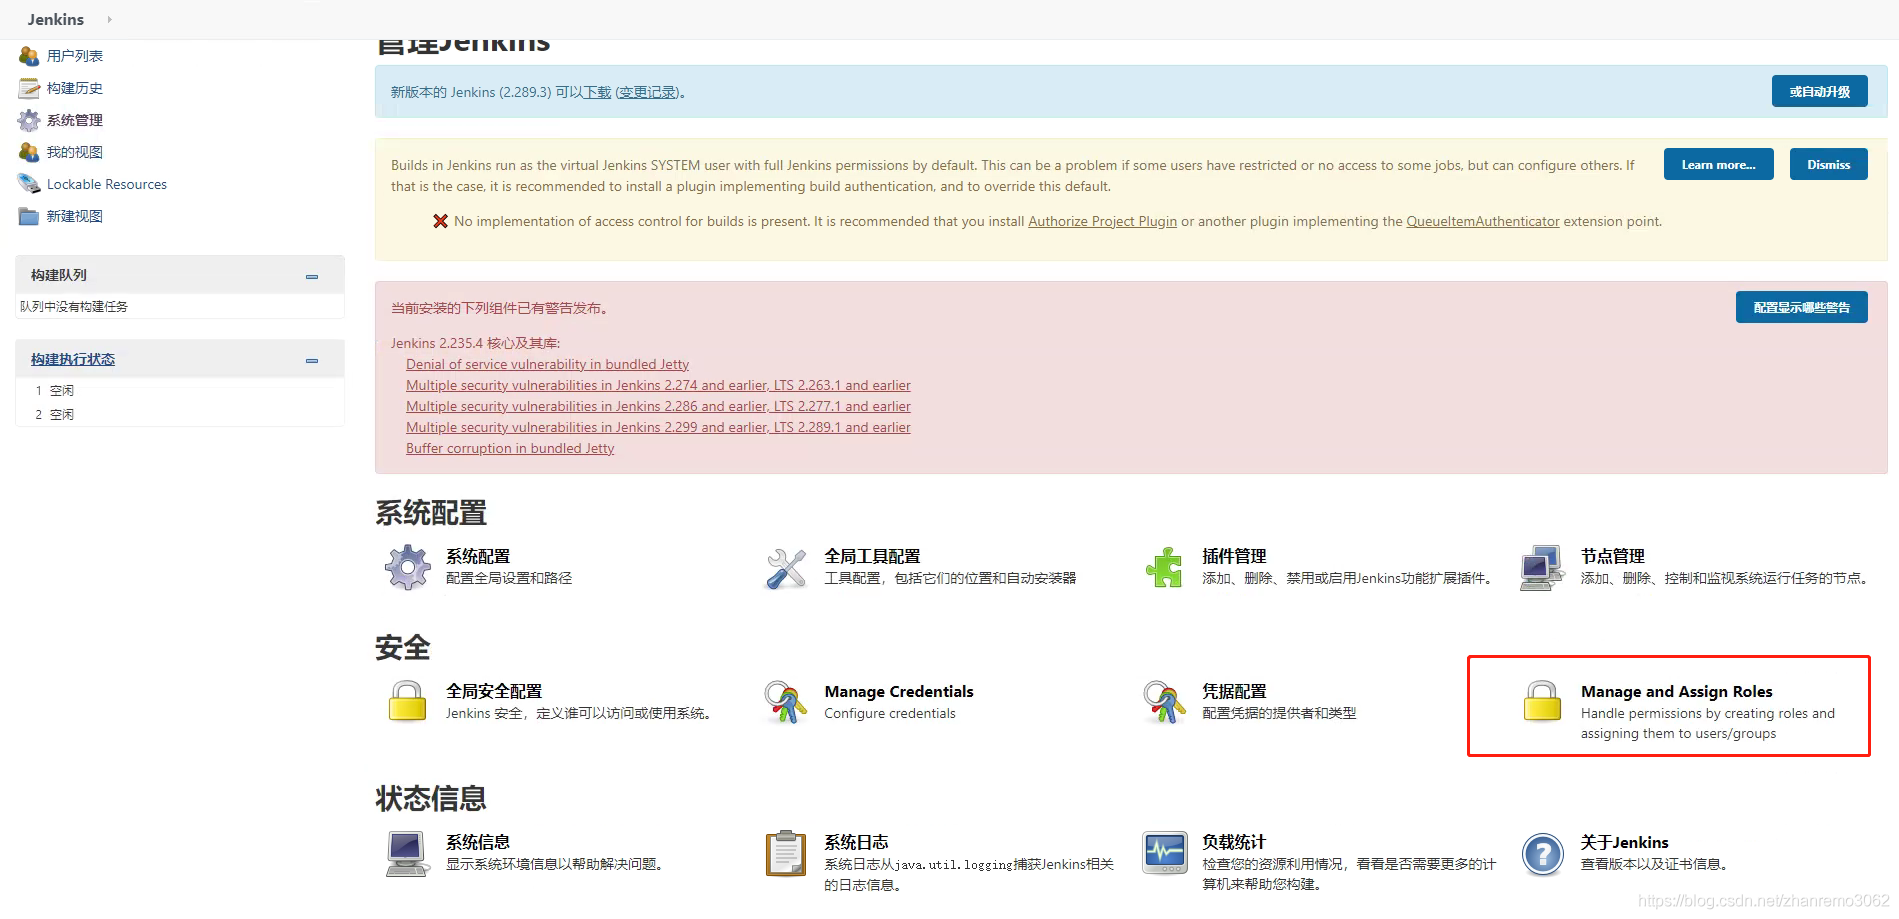Open 系统信息 title link
The width and height of the screenshot is (1899, 919).
coord(478,842)
